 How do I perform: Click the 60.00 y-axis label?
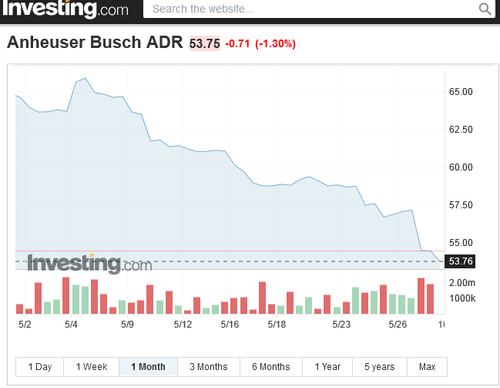coord(461,167)
